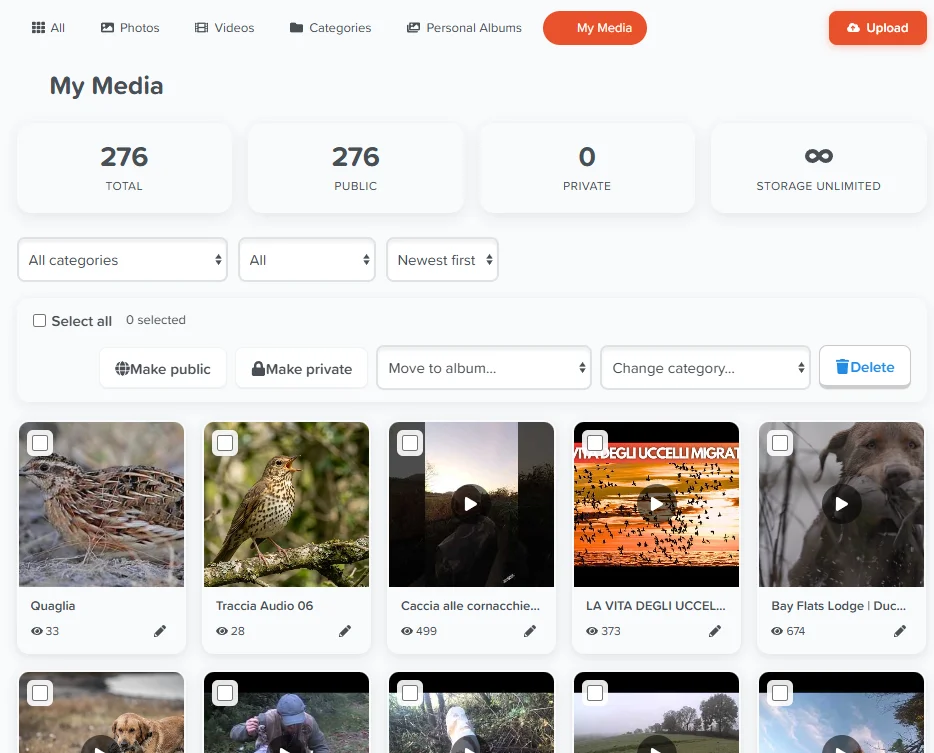Open the Personal Albums tab
Viewport: 934px width, 753px height.
(x=464, y=27)
